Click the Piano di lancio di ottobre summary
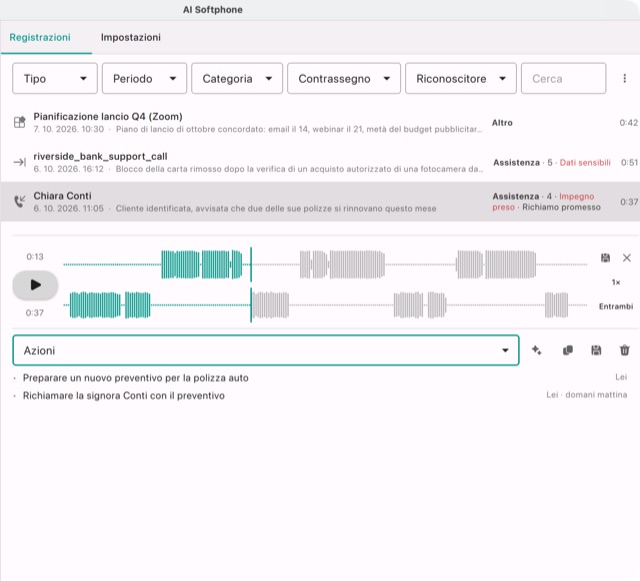The image size is (640, 581). 299,129
